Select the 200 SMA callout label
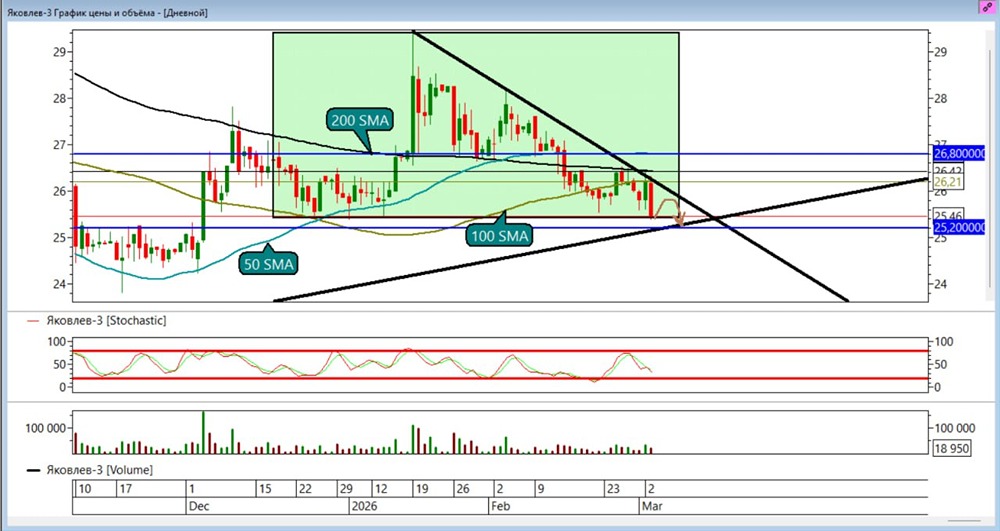 coord(360,119)
